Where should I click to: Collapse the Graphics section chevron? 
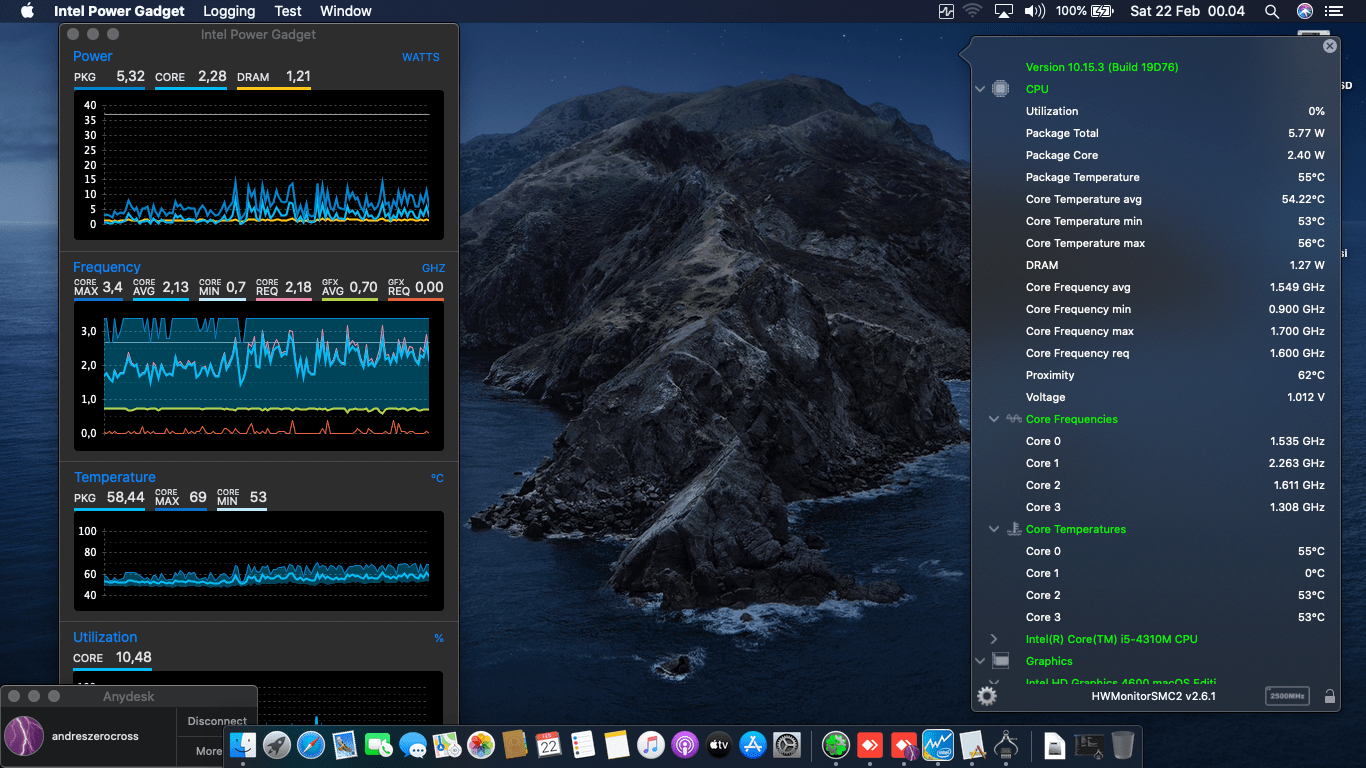[x=981, y=661]
